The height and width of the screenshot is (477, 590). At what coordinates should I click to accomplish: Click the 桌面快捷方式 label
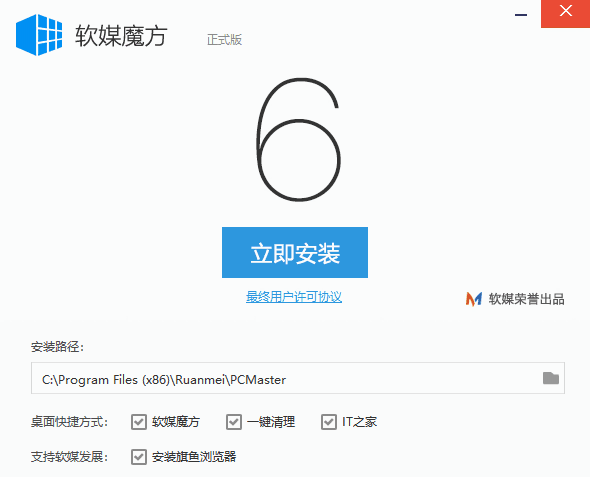tap(69, 422)
